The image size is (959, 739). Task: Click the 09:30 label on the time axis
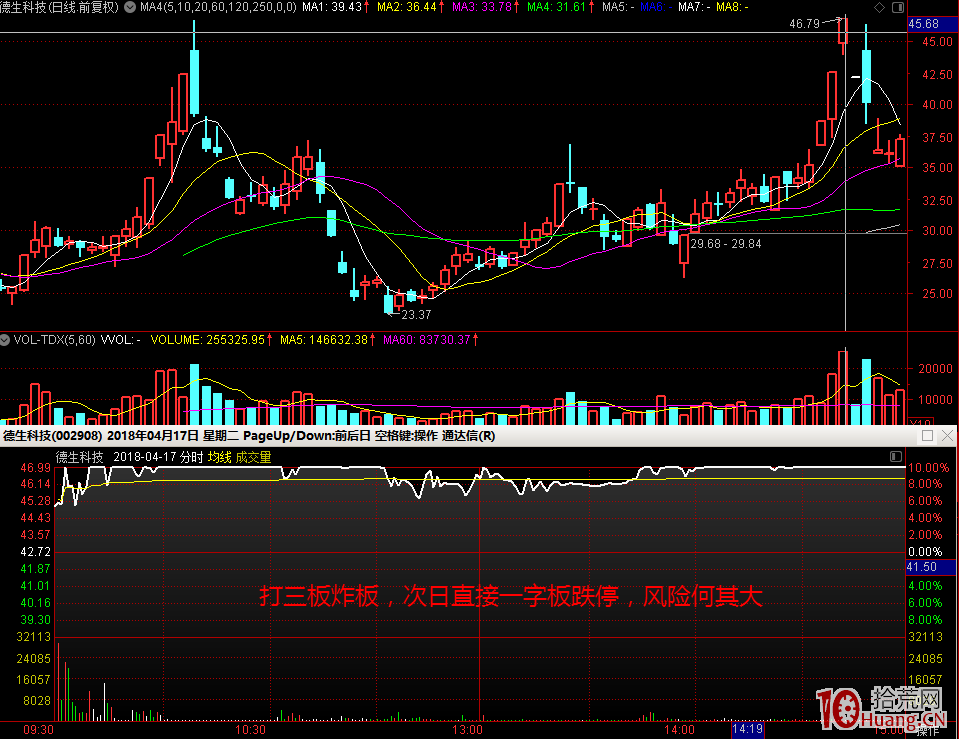pyautogui.click(x=39, y=730)
